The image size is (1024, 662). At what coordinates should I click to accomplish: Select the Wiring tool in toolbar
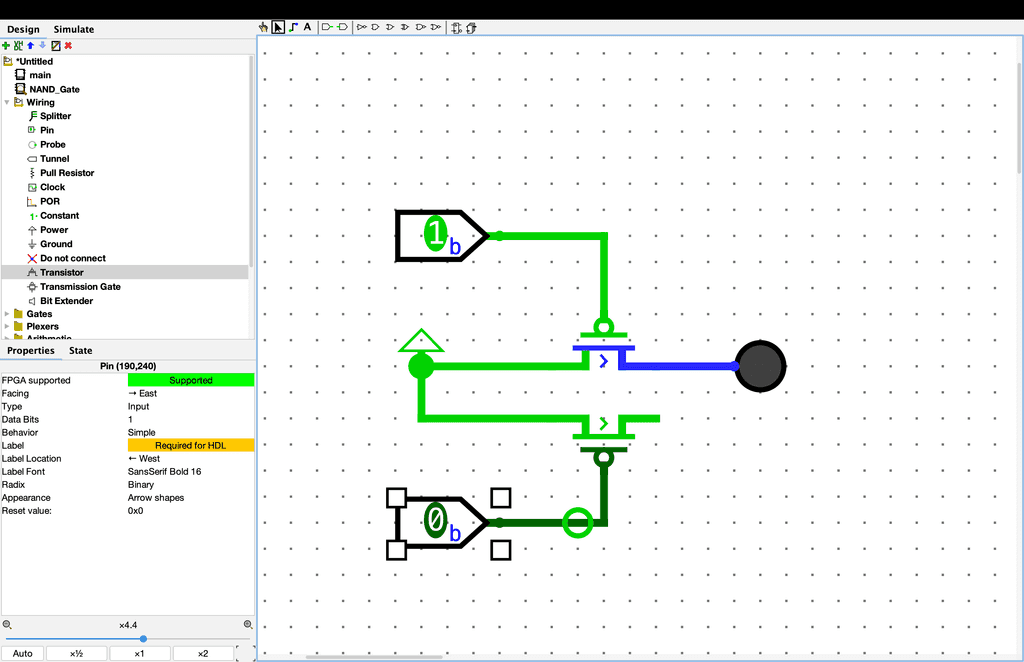[293, 27]
